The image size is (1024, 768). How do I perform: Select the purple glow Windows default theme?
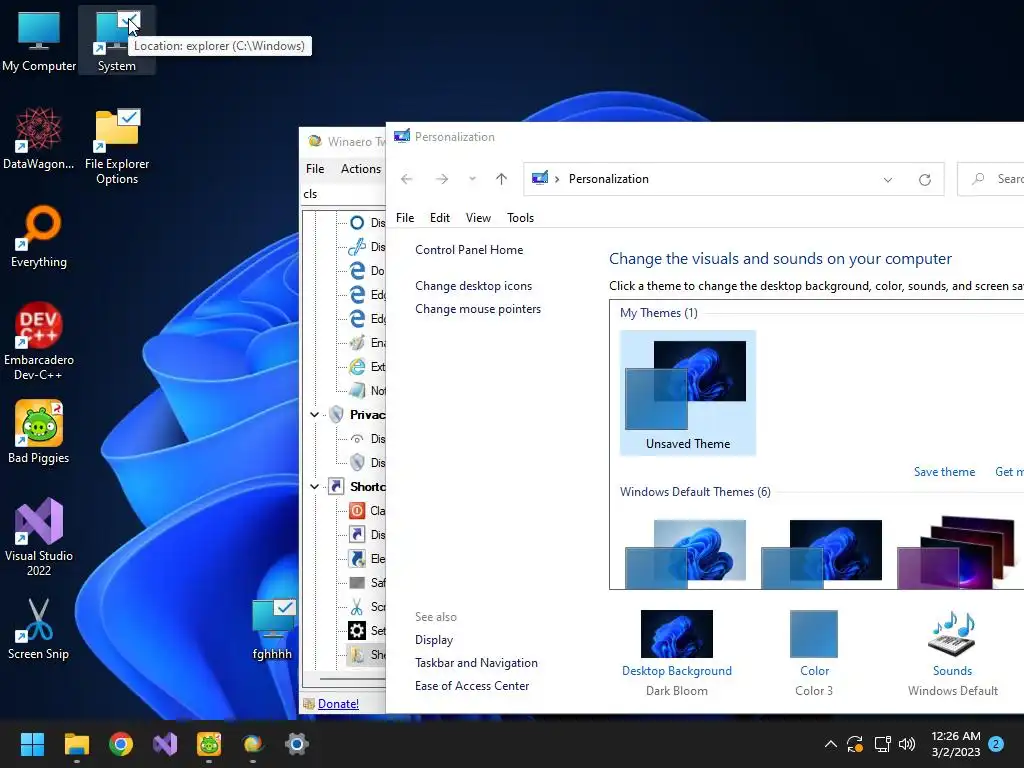[957, 552]
